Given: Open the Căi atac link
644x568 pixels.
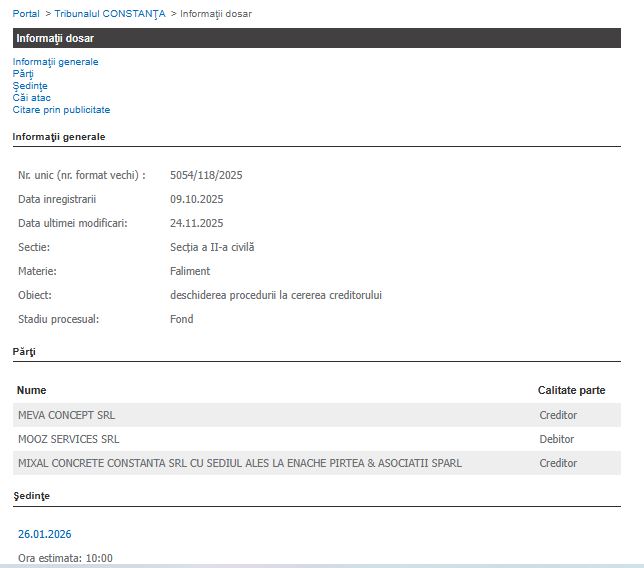Looking at the screenshot, I should click(32, 98).
